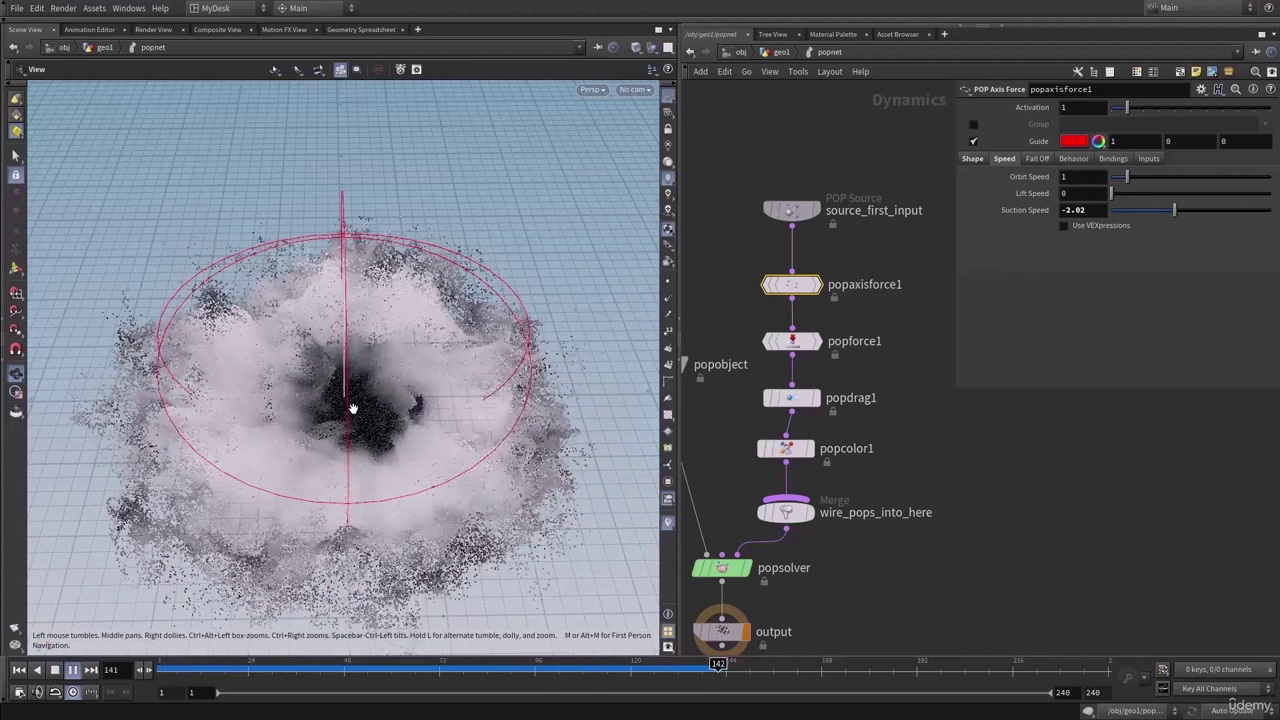The image size is (1280, 720).
Task: Select the popaxisforce1 node icon
Action: pos(792,285)
